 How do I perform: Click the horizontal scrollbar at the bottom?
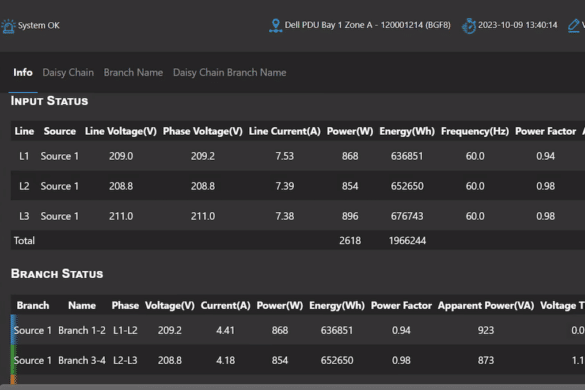point(292,387)
